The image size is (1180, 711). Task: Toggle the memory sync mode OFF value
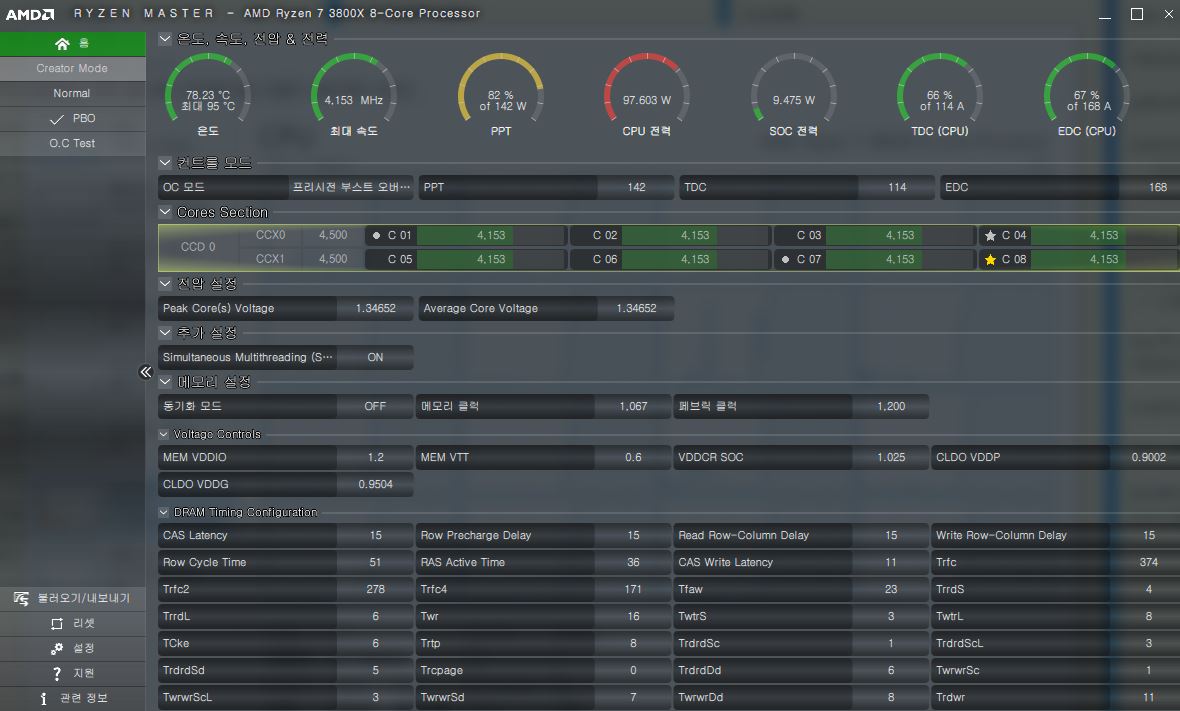pos(375,406)
